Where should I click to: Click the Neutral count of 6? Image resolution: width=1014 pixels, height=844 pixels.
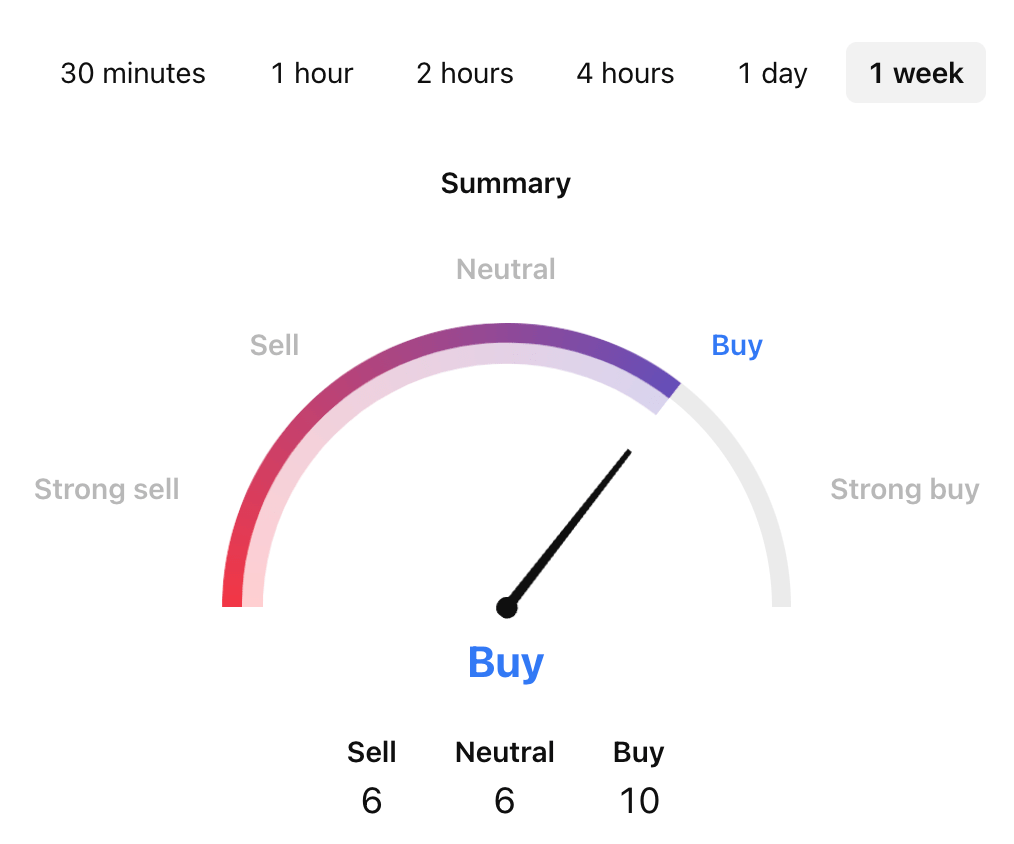(505, 800)
